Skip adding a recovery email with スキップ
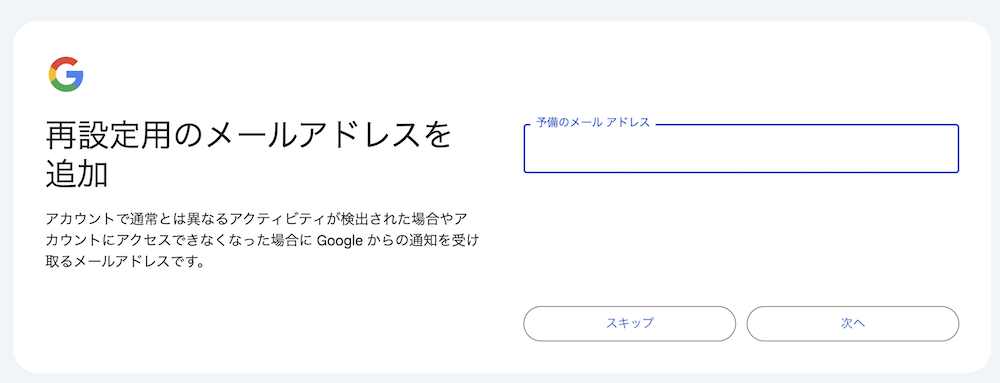This screenshot has width=1000, height=383. pos(629,323)
